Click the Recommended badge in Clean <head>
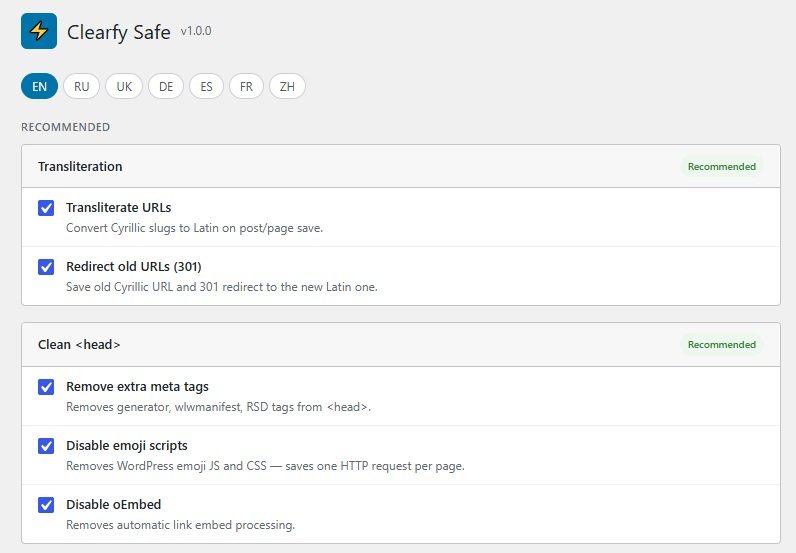The width and height of the screenshot is (796, 553). click(721, 345)
